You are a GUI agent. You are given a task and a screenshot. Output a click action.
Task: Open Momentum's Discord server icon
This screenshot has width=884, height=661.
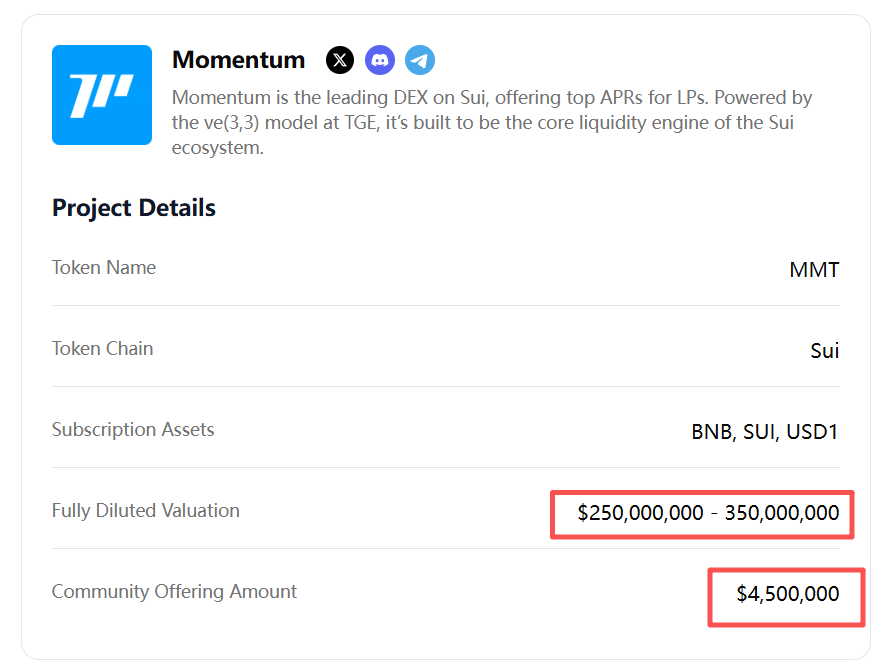coord(380,60)
